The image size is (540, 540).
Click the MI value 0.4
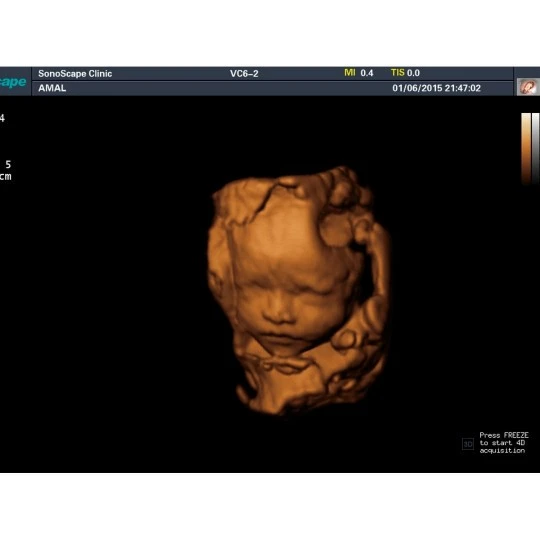(x=367, y=73)
